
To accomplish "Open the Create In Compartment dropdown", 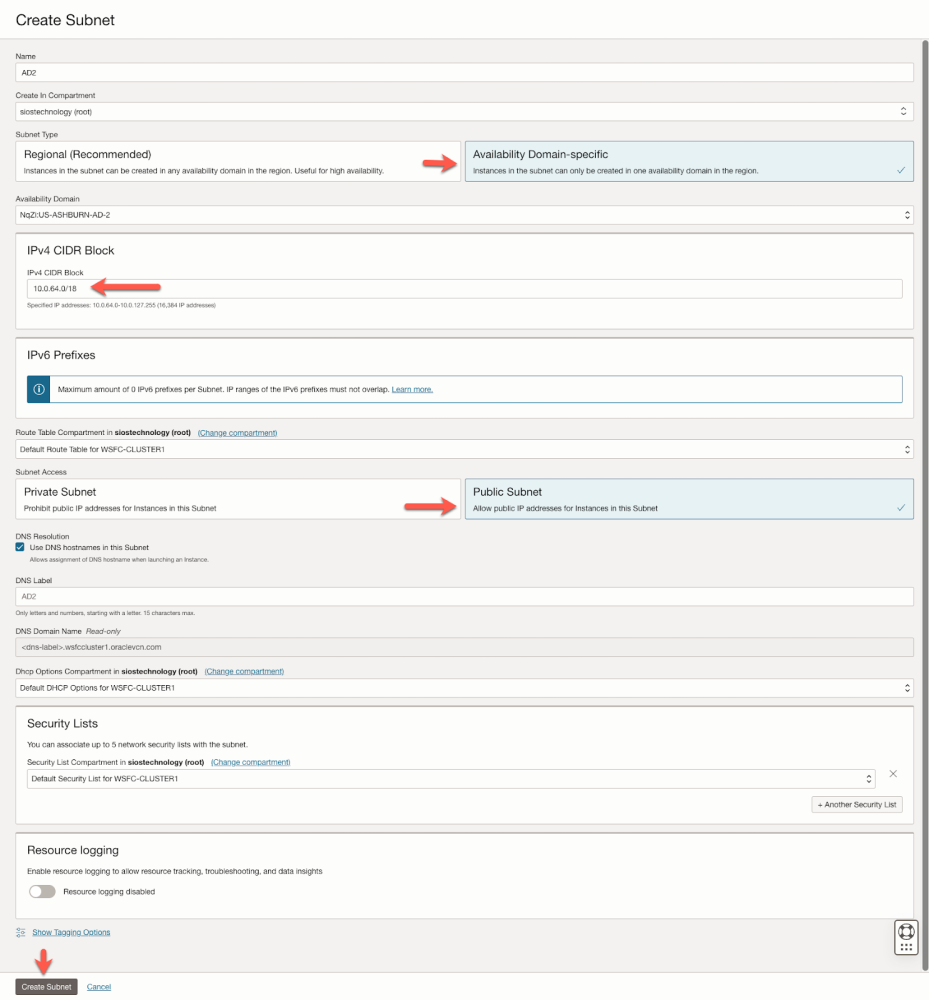I will (465, 112).
